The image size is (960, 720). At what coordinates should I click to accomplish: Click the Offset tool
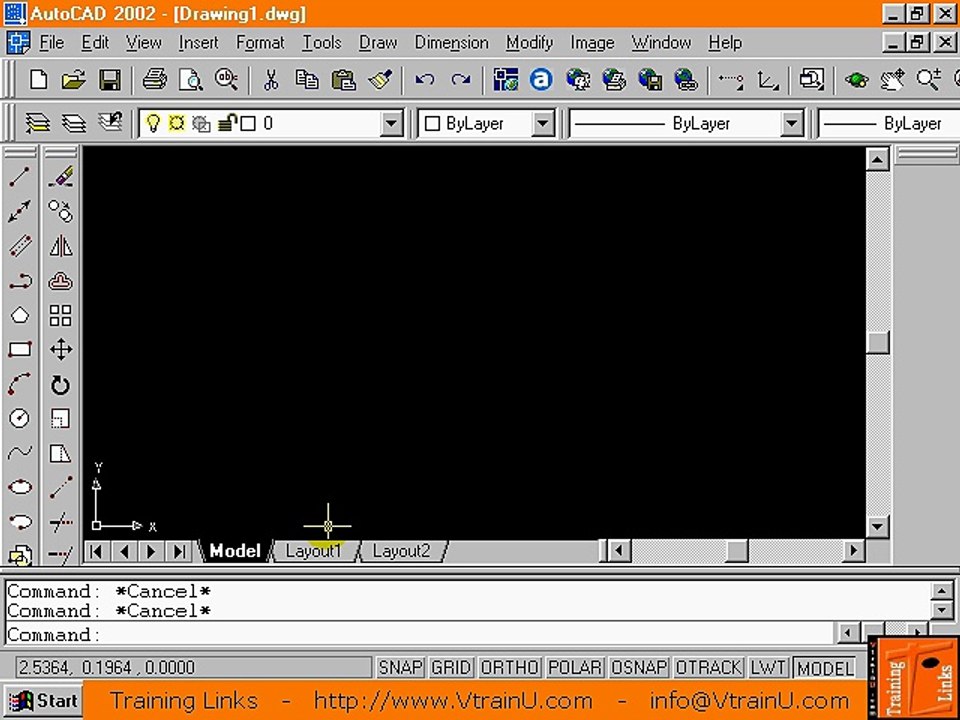[61, 281]
